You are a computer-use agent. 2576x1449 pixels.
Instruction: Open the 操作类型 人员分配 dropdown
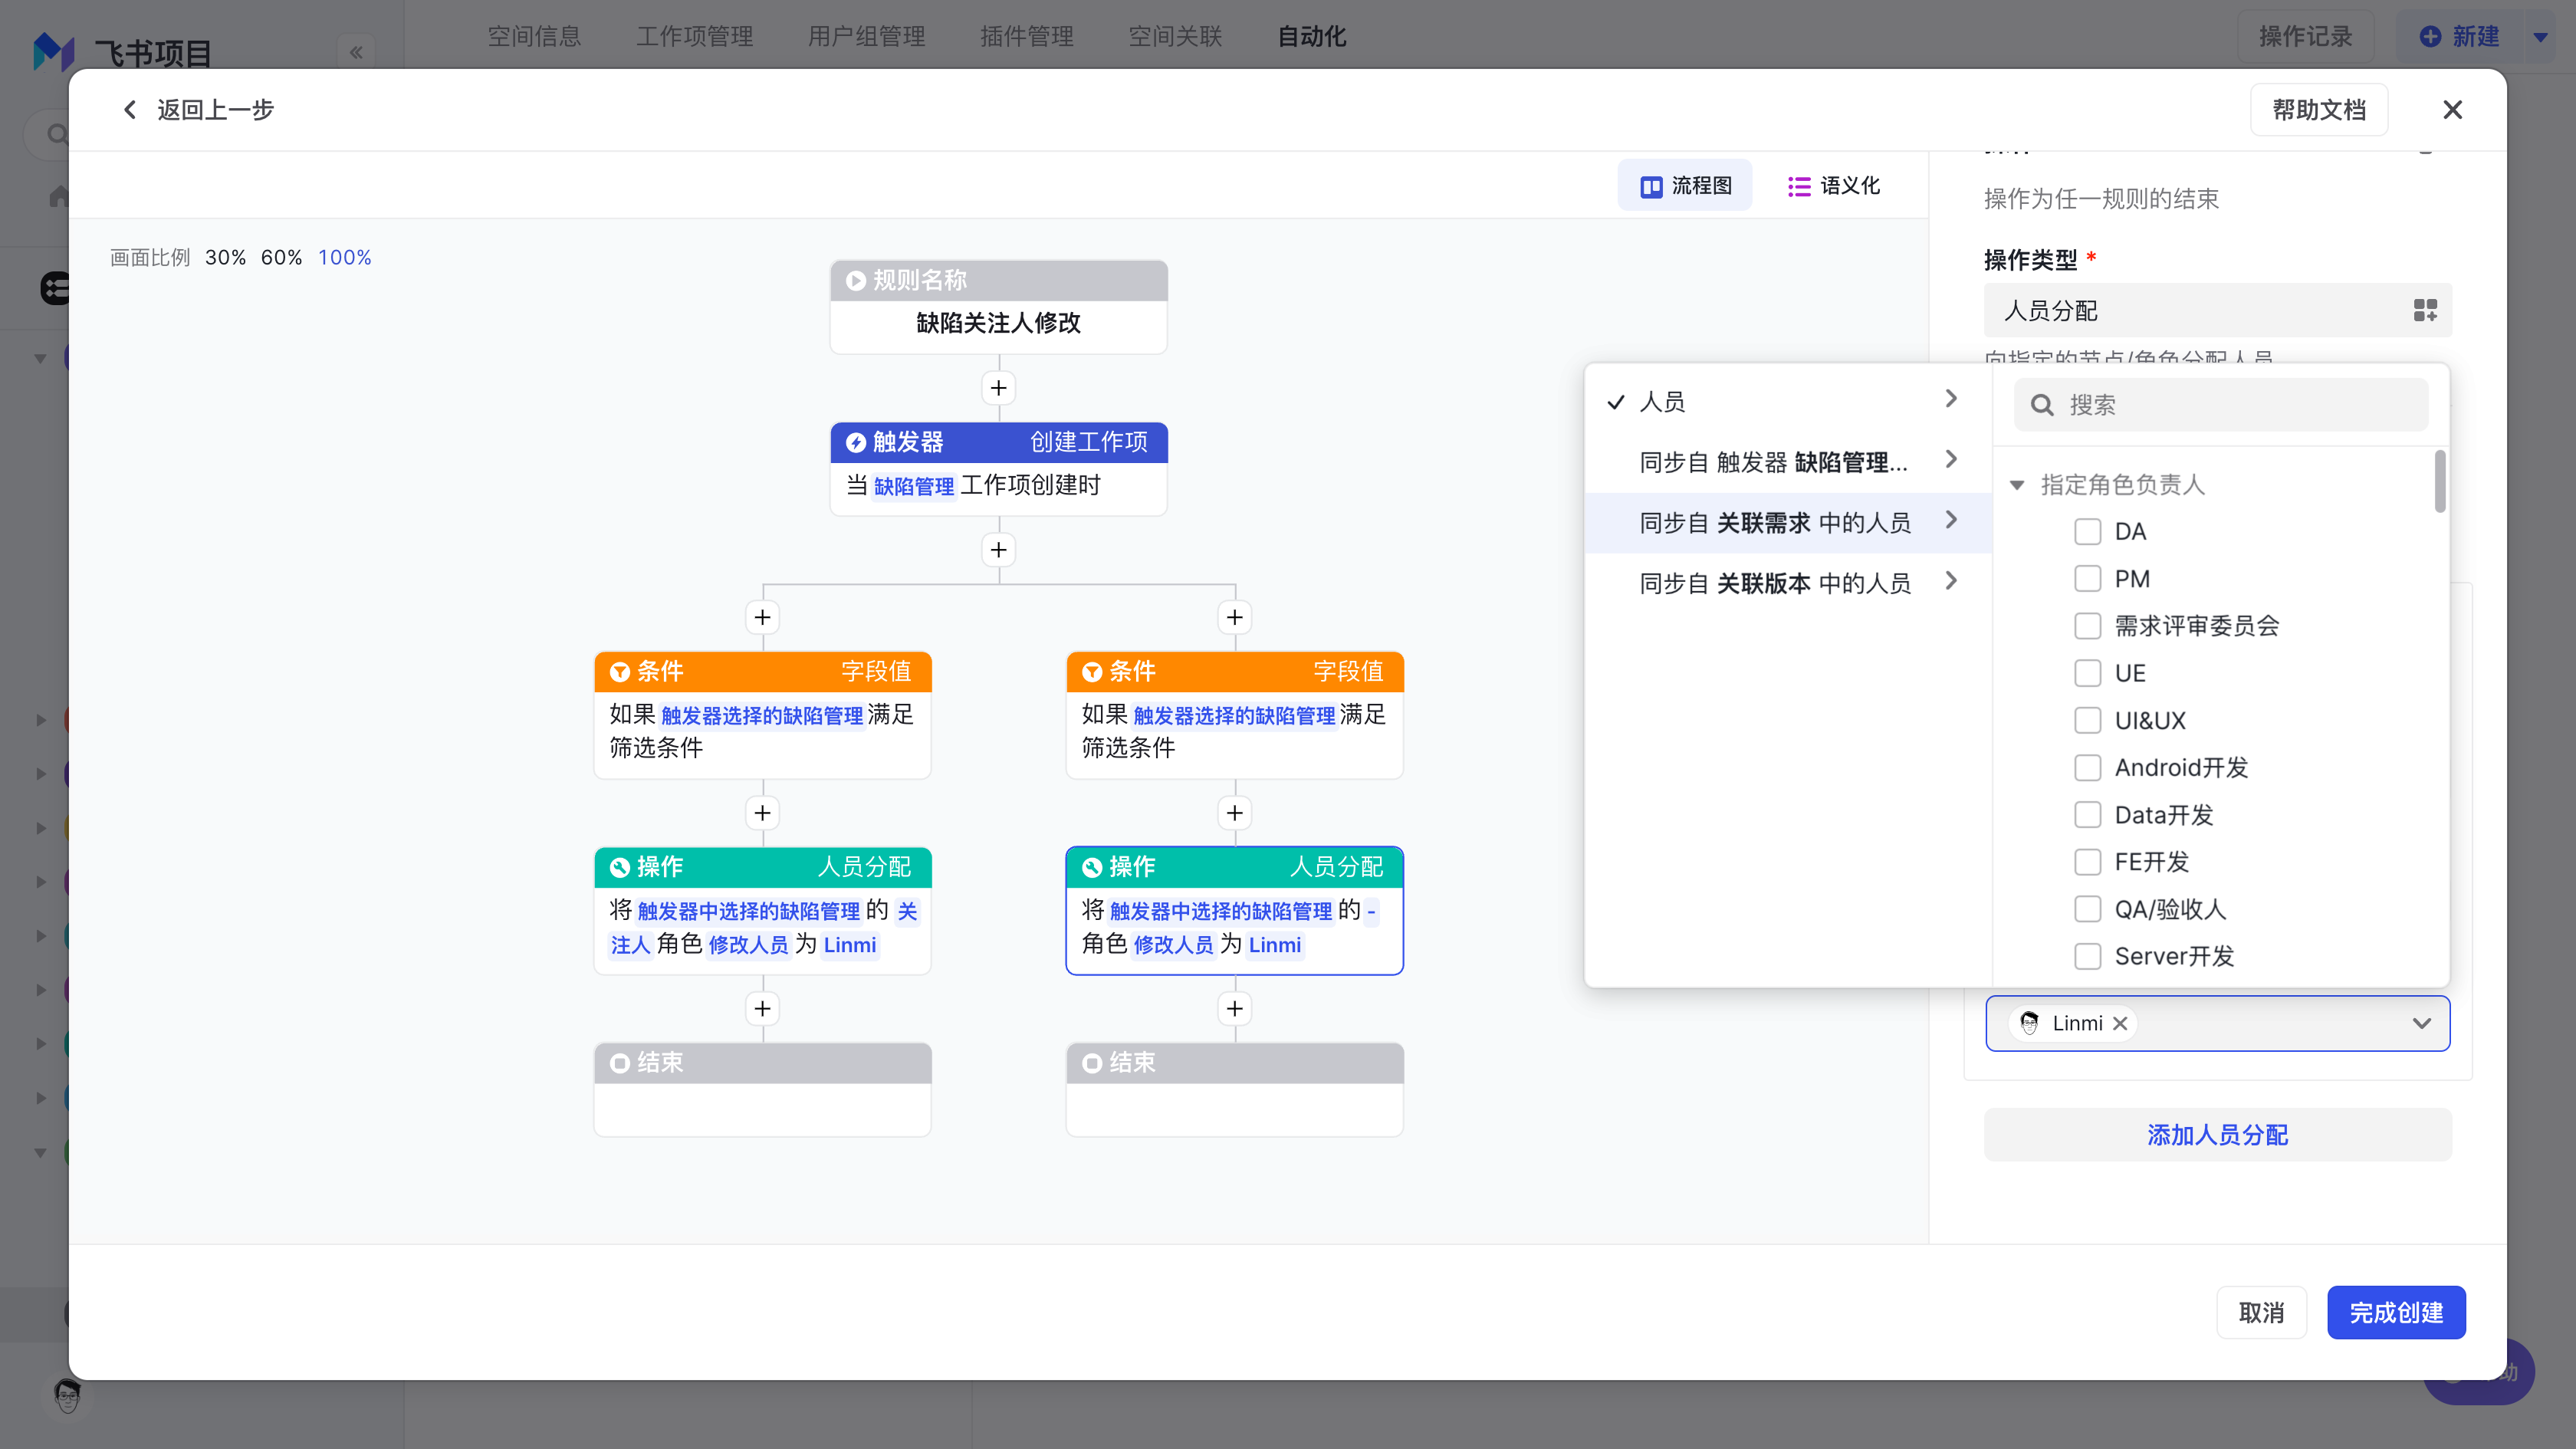point(2217,310)
